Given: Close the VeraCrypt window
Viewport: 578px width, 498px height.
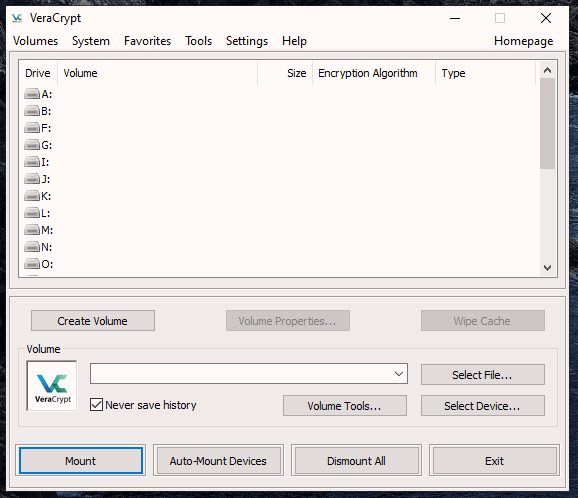Looking at the screenshot, I should click(x=546, y=18).
